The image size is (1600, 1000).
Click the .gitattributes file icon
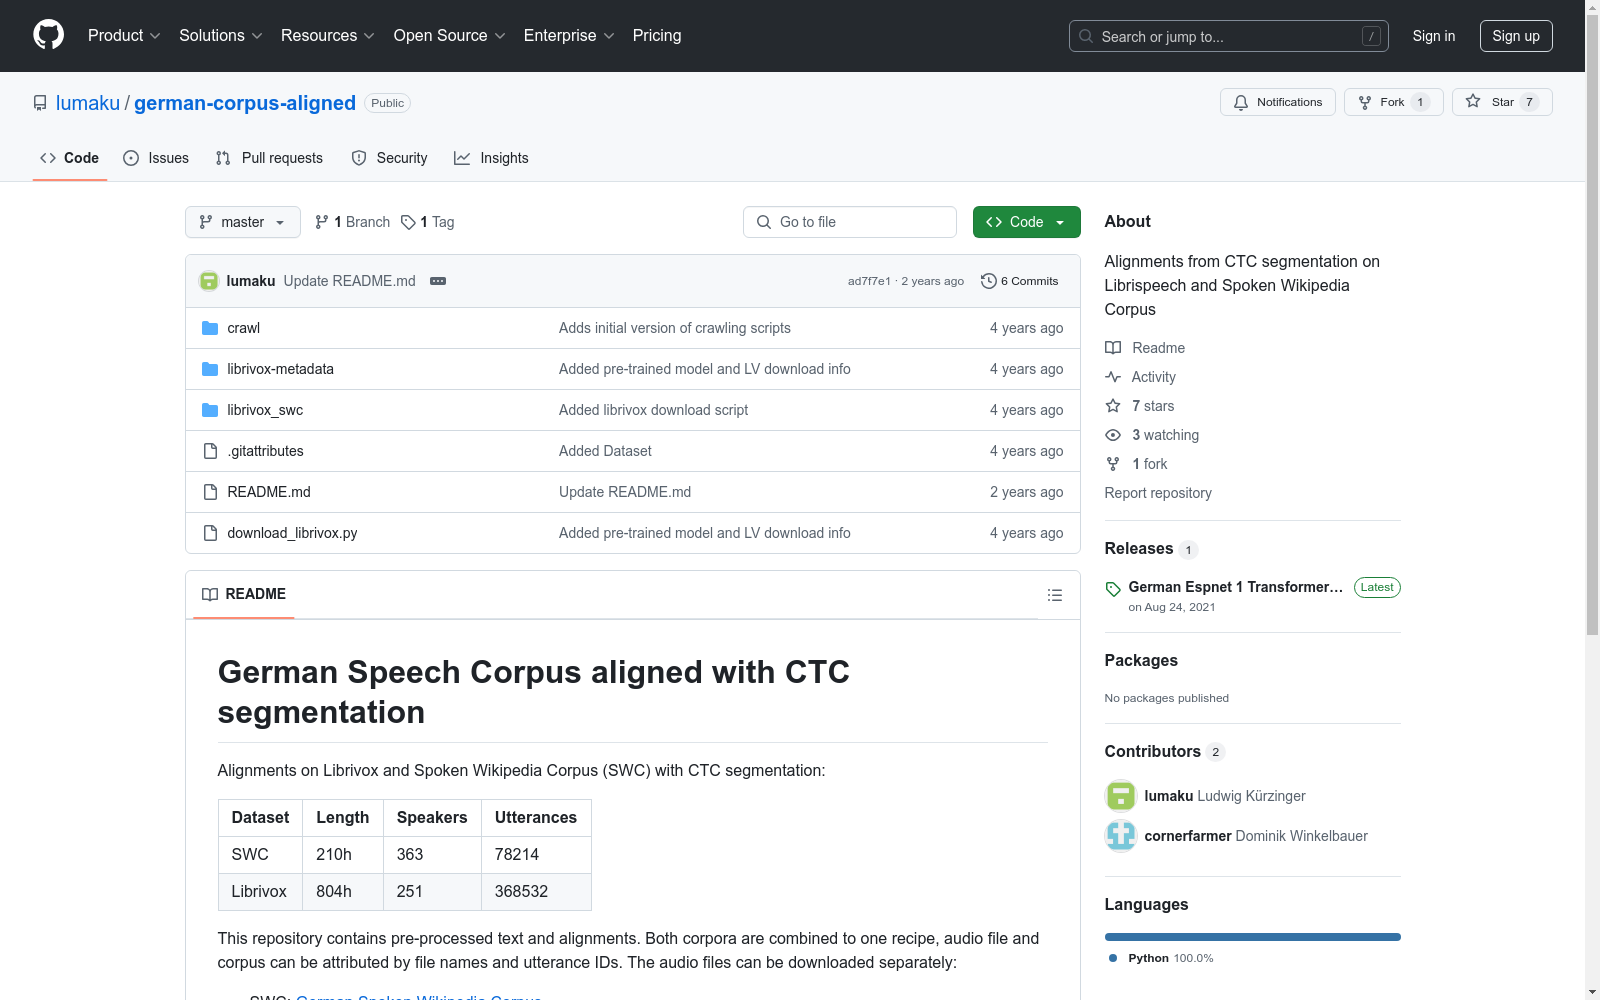210,451
